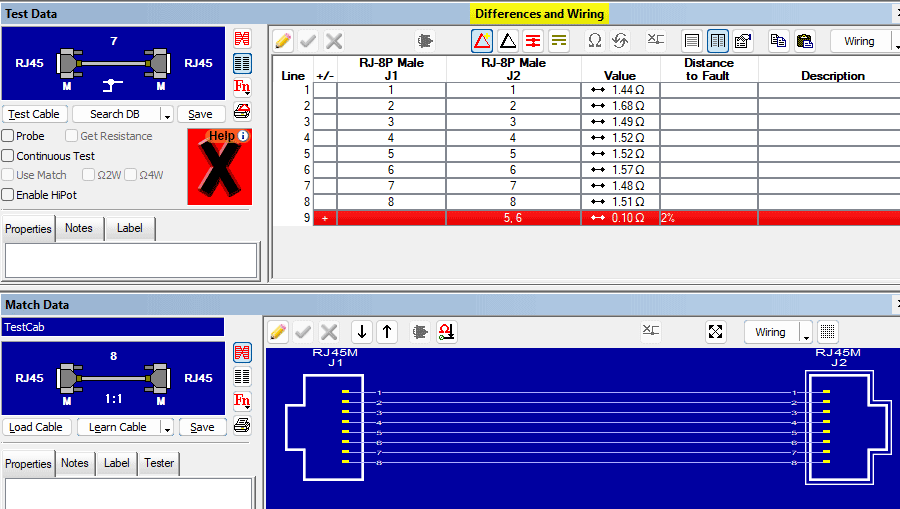Click the printer icon in Test Data panel

point(241,111)
